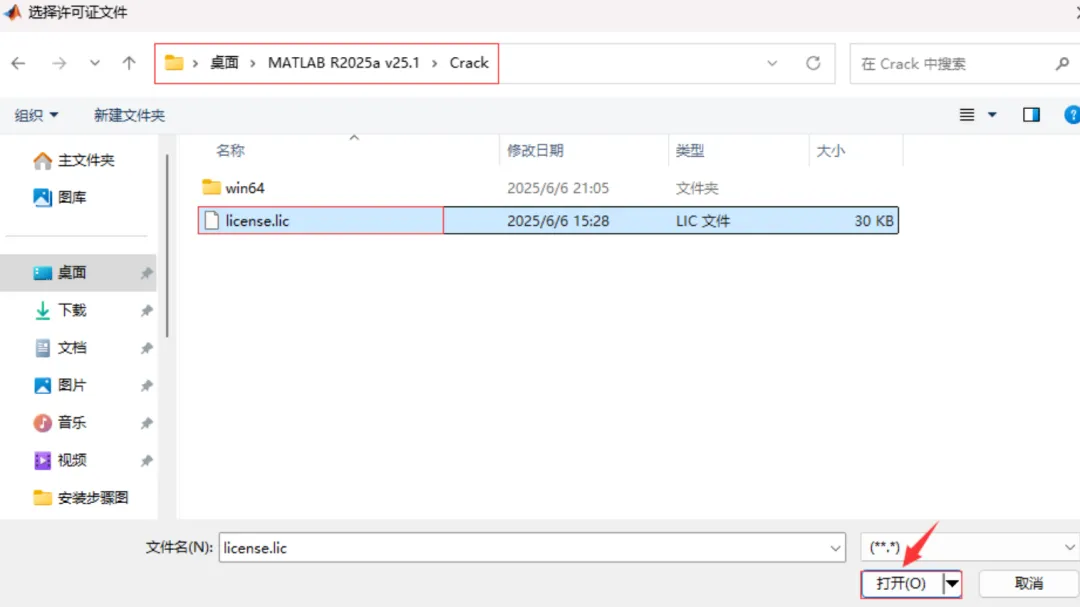Click the pin icon beside 音乐
Viewport: 1080px width, 607px height.
click(x=146, y=423)
